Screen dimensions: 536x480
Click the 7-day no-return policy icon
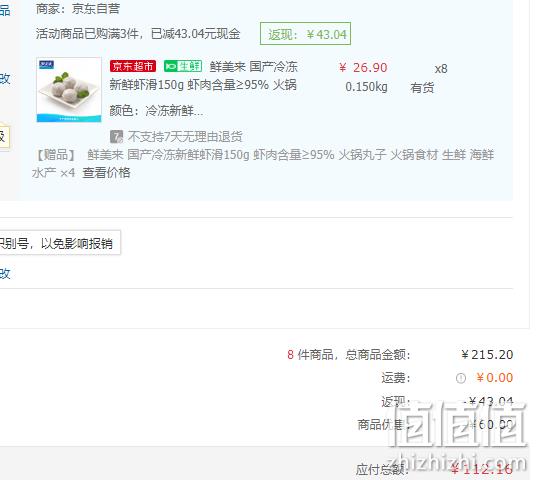point(116,136)
